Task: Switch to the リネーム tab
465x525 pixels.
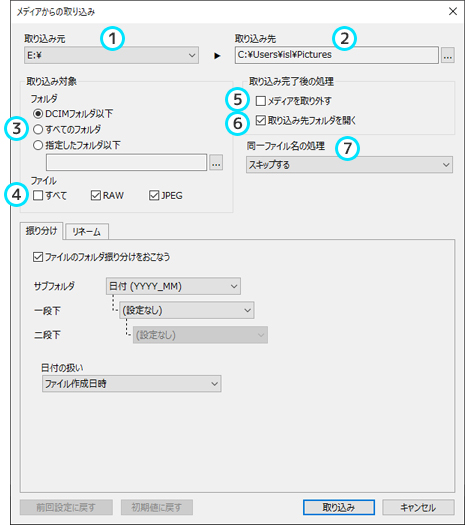Action: [x=87, y=232]
